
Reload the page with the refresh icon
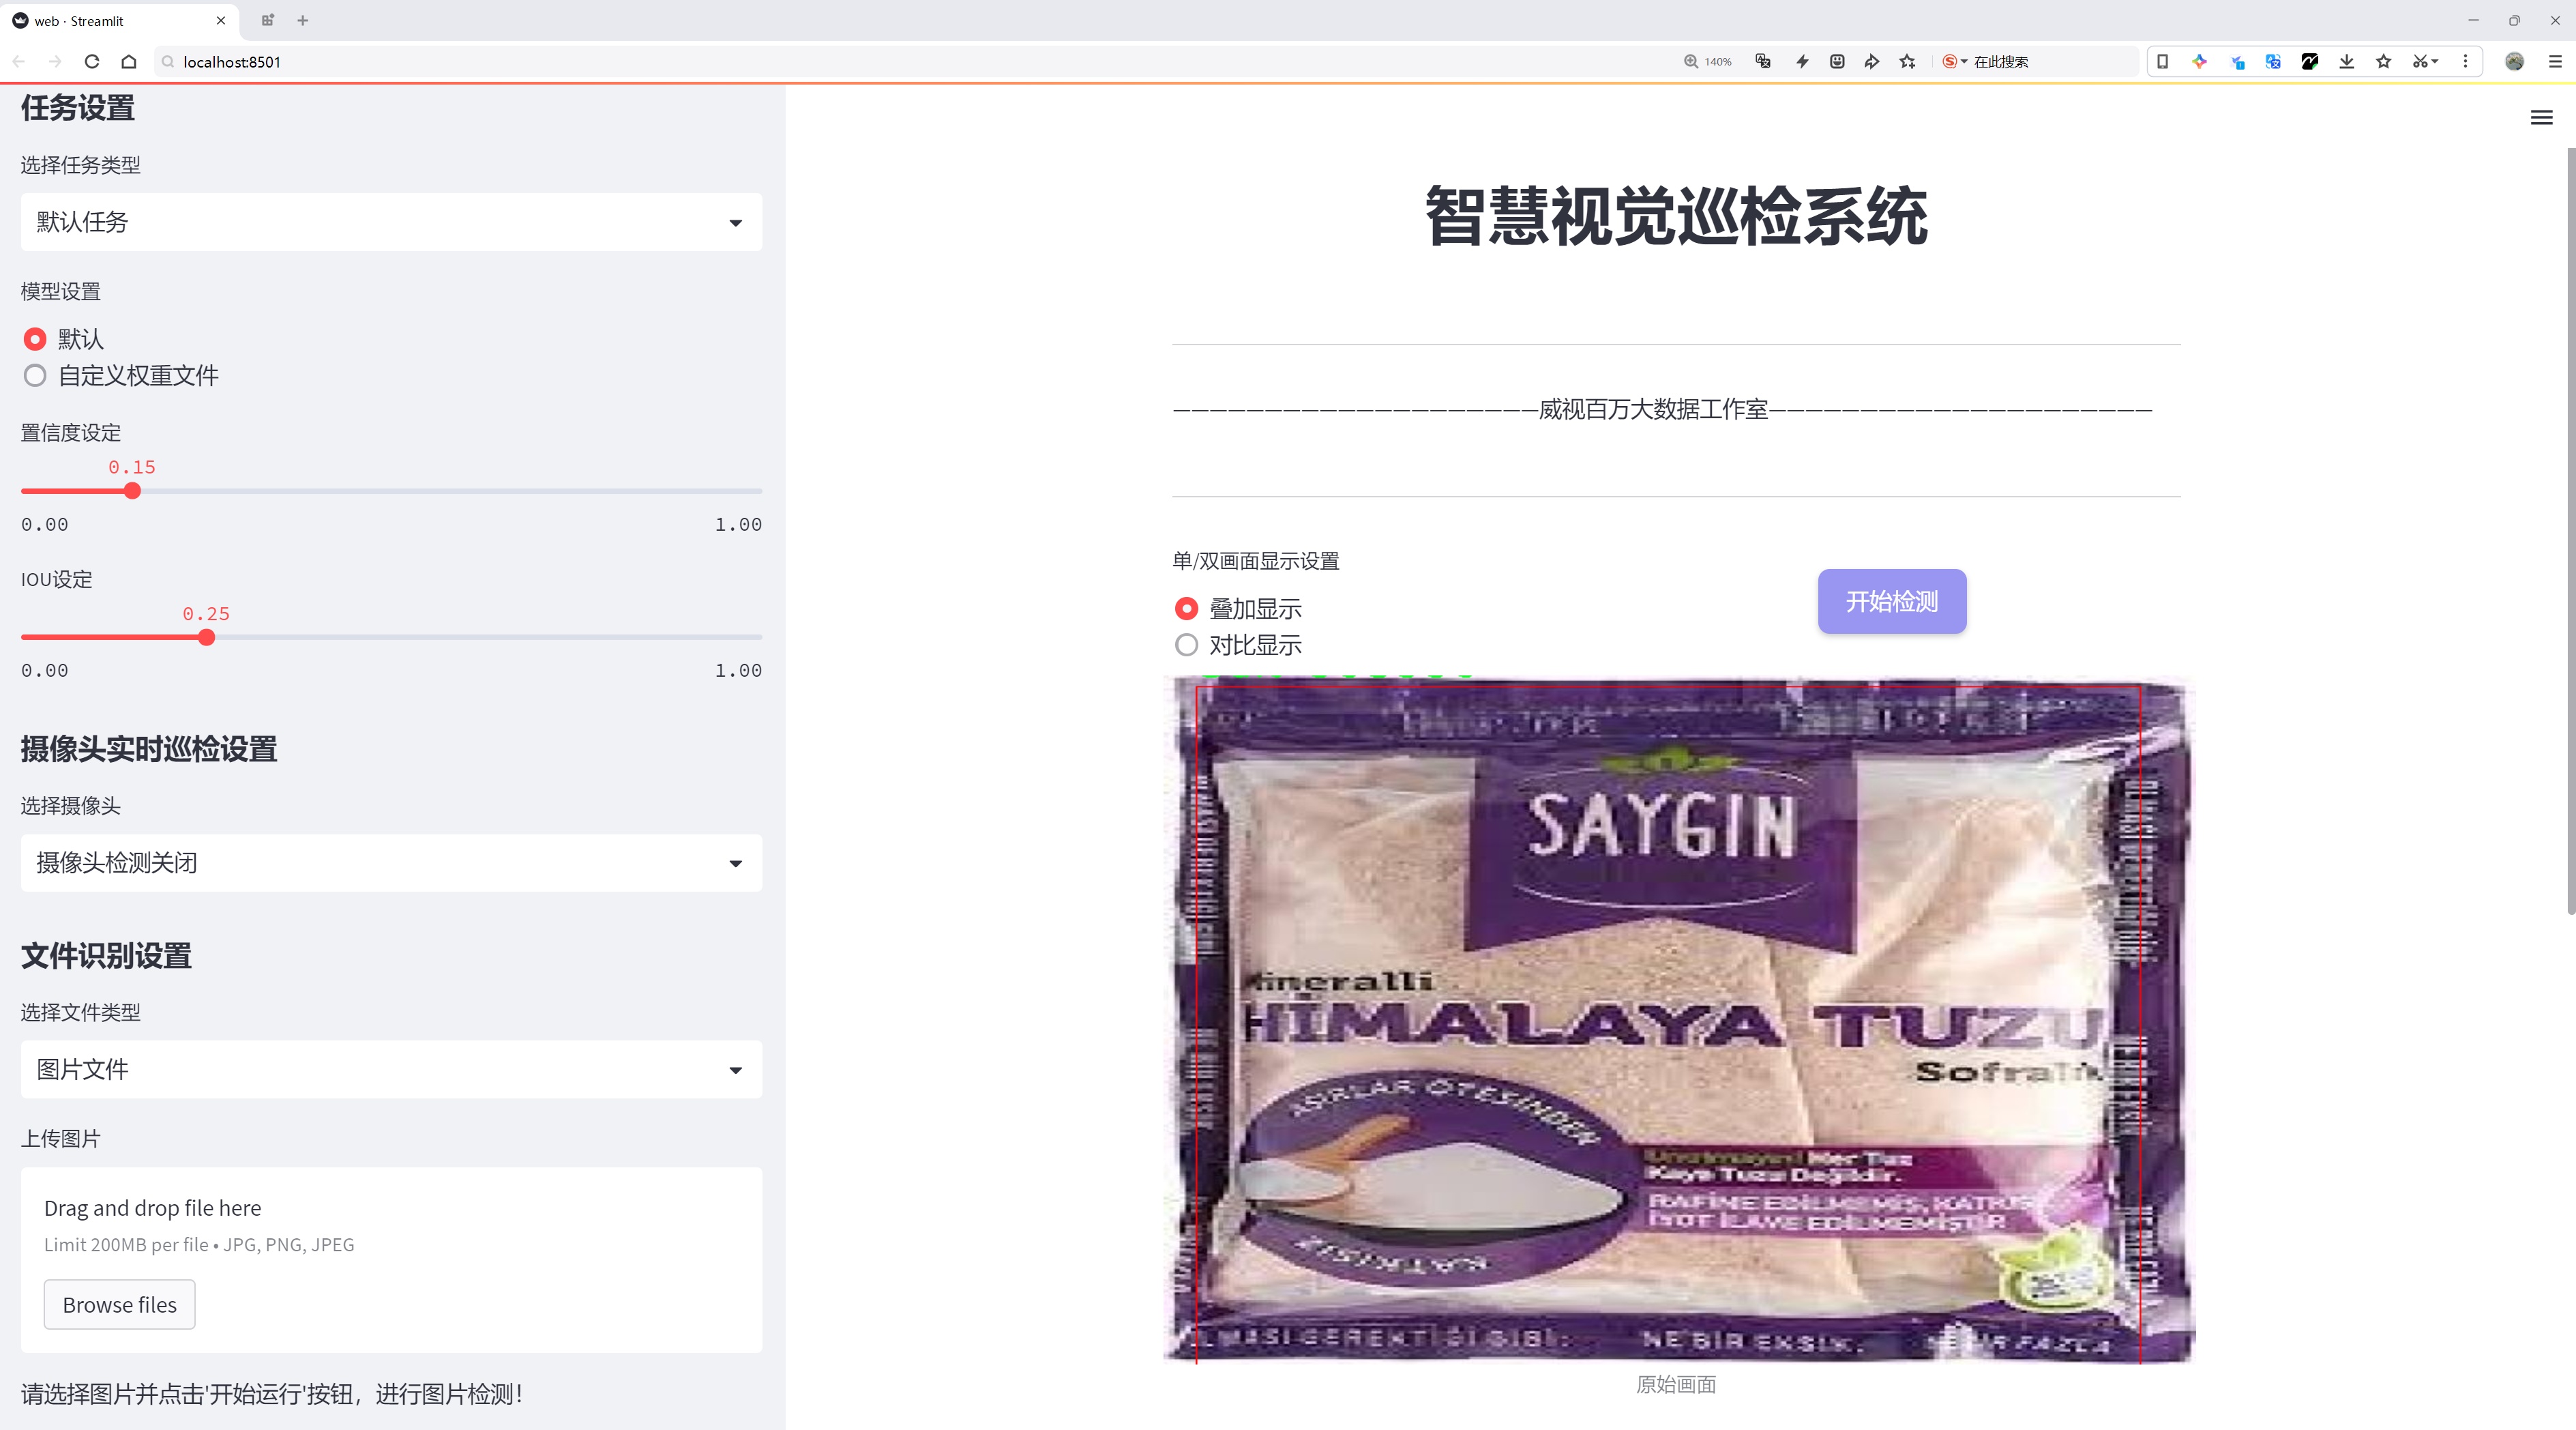pyautogui.click(x=92, y=62)
